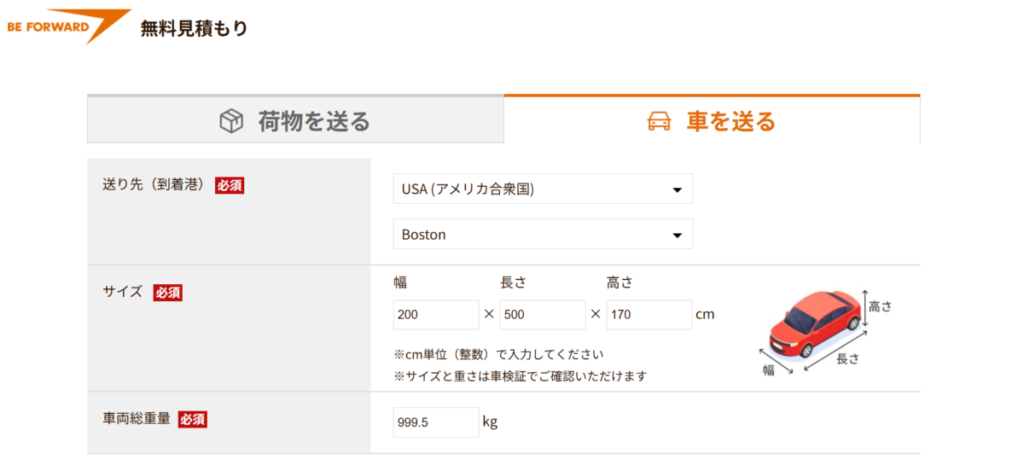Viewport: 1024px width, 471px height.
Task: Click the 必須 badge beside サイズ
Action: point(167,293)
